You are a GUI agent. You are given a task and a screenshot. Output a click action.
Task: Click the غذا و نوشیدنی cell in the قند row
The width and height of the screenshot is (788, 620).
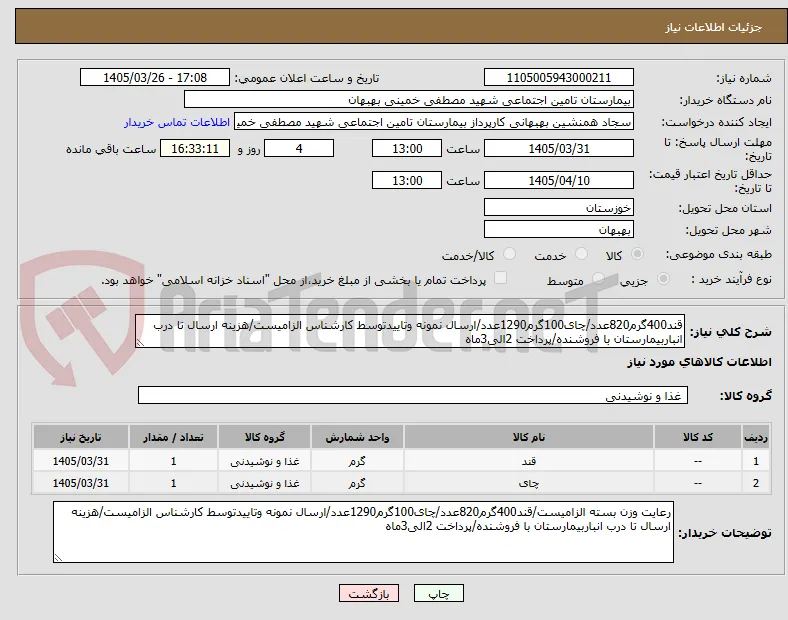click(264, 461)
